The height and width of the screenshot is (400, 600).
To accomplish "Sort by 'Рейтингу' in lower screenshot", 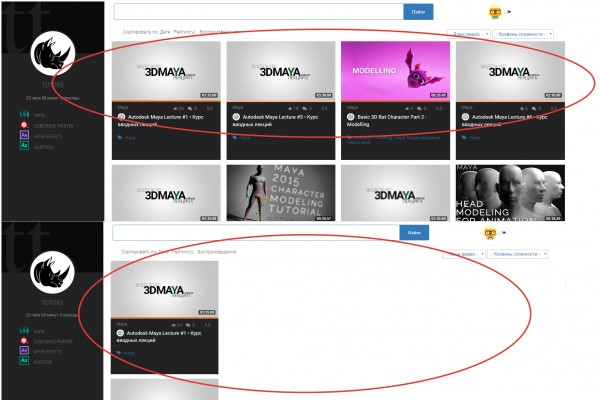I will pyautogui.click(x=183, y=252).
